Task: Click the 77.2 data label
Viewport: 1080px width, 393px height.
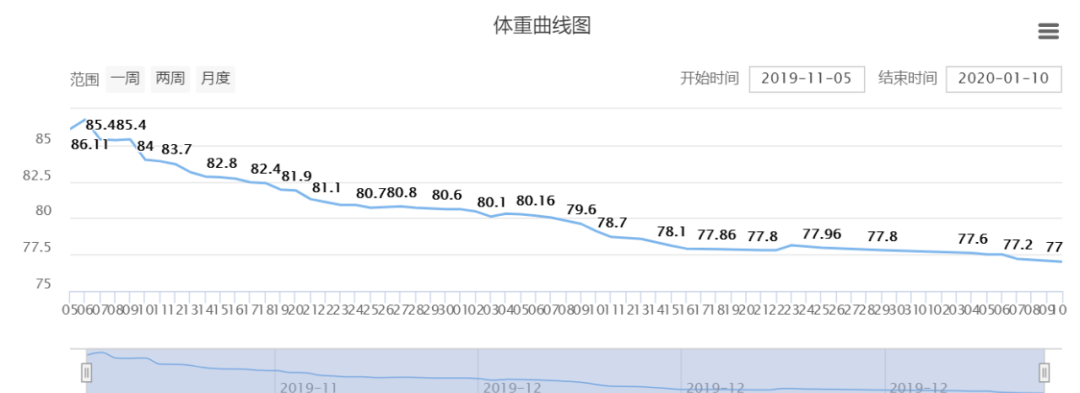Action: (1017, 245)
